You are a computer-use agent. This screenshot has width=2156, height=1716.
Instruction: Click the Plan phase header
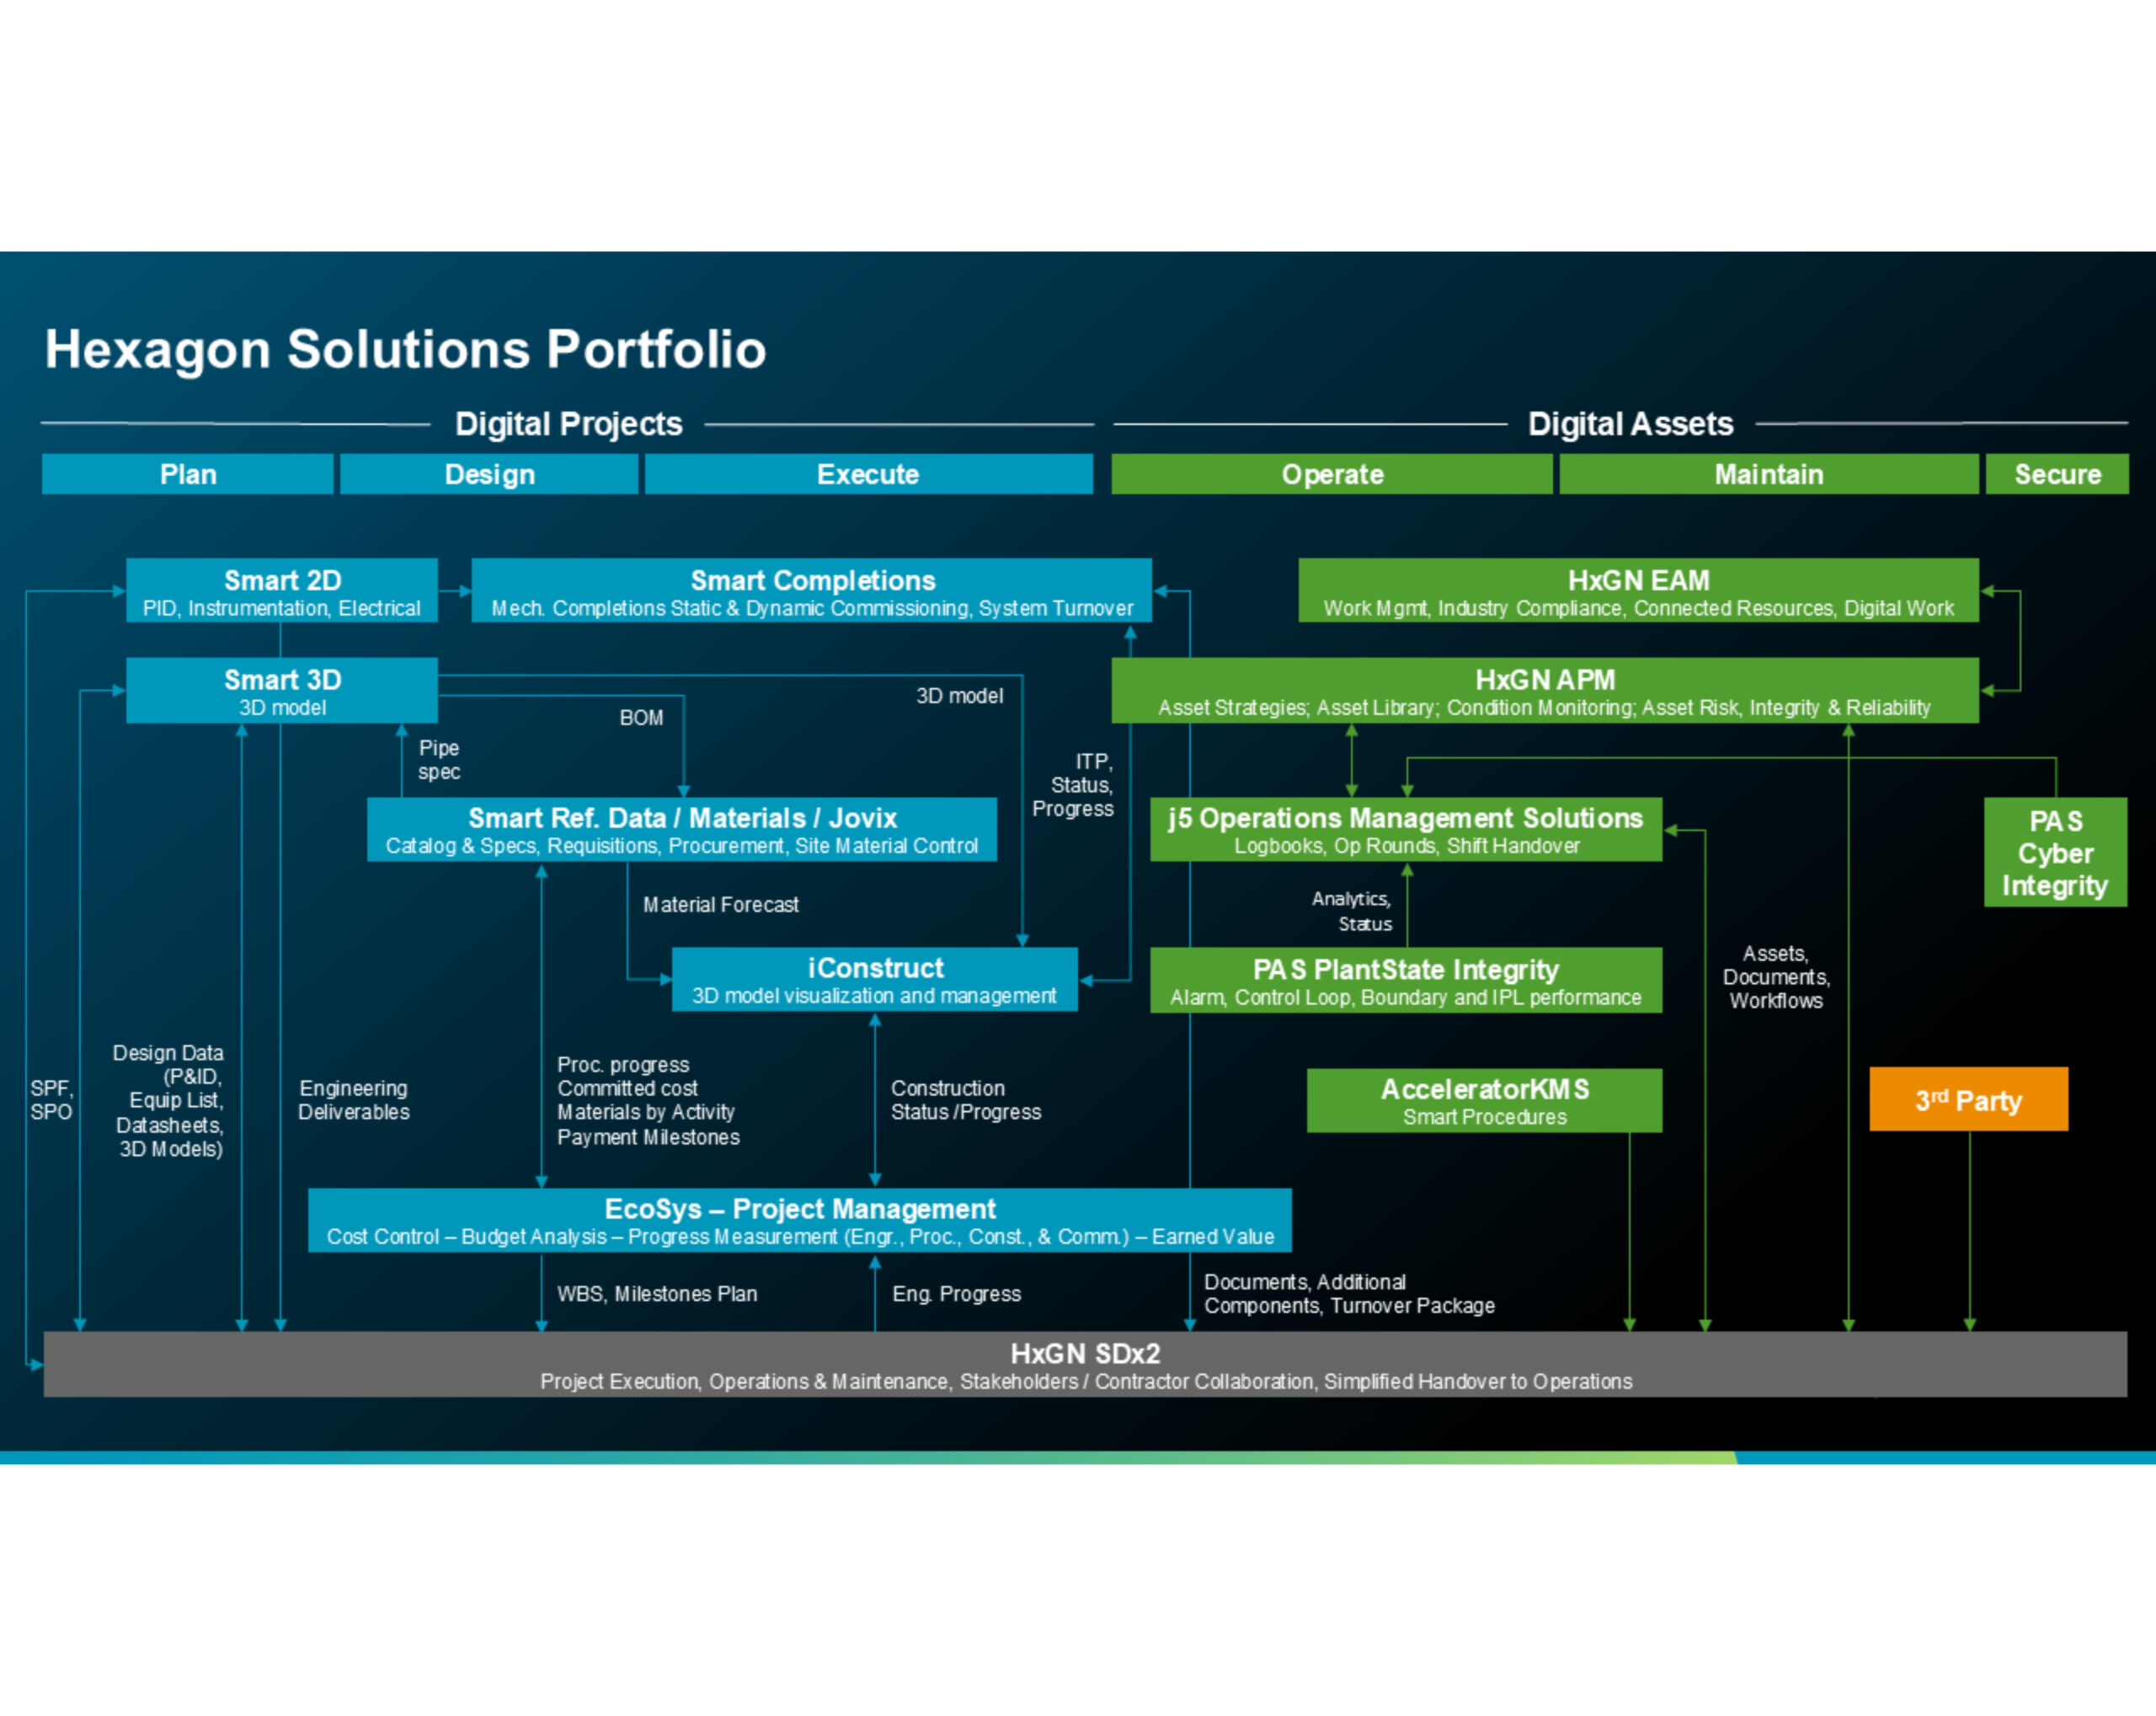[x=187, y=474]
